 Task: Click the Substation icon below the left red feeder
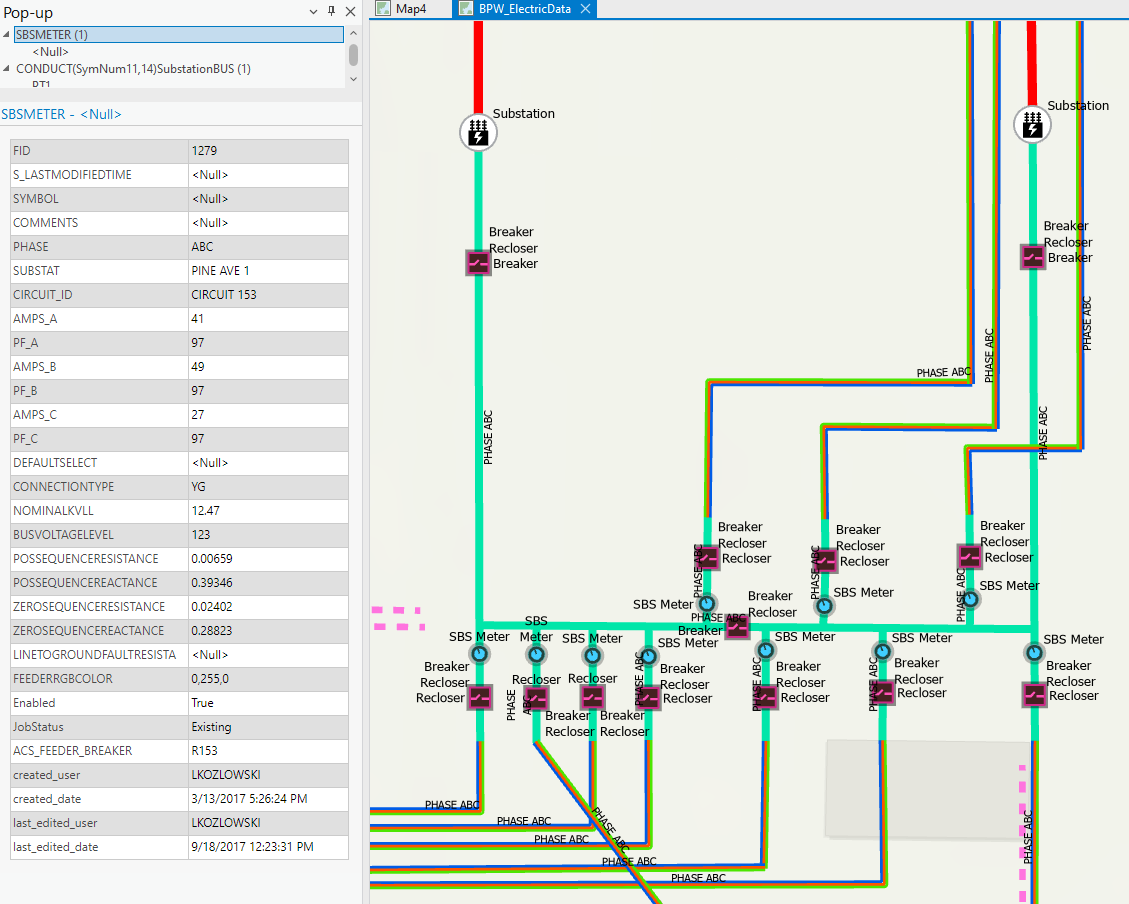(x=478, y=131)
